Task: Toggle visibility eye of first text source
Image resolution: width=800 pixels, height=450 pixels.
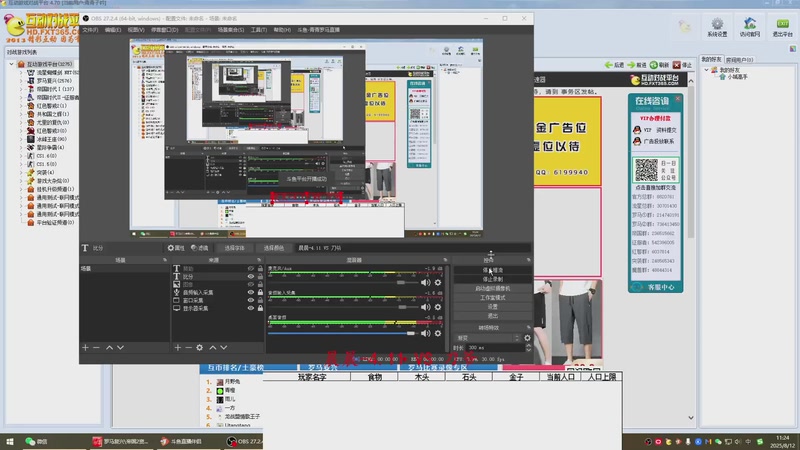Action: pyautogui.click(x=251, y=268)
